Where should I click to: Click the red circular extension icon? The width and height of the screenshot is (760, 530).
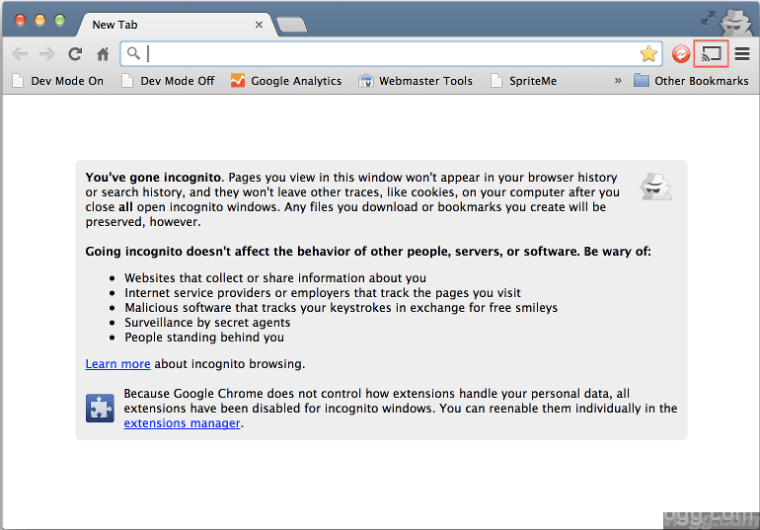coord(681,54)
